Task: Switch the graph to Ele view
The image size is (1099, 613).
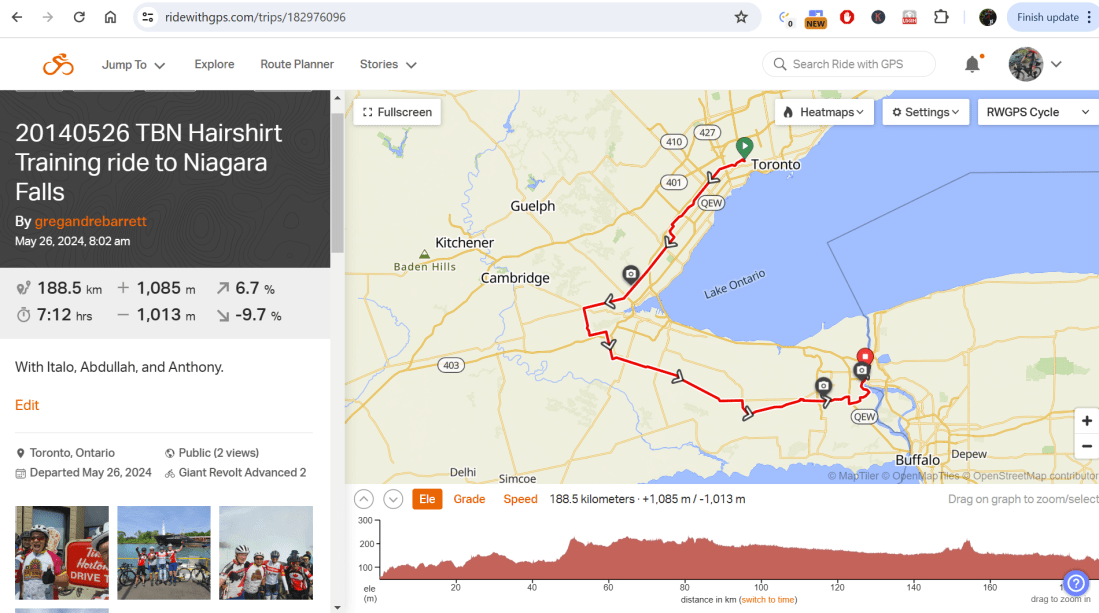Action: point(427,499)
